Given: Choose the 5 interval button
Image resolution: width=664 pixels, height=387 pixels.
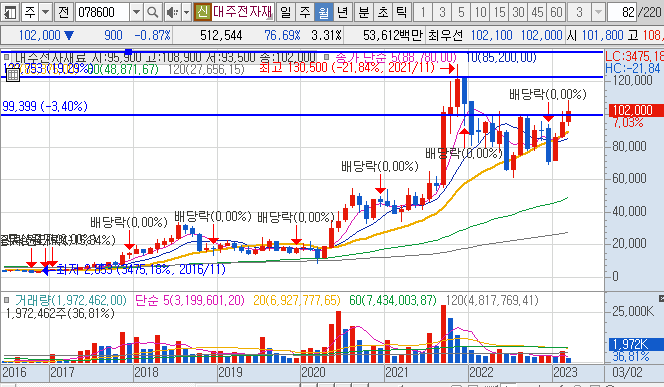Looking at the screenshot, I should coord(461,12).
